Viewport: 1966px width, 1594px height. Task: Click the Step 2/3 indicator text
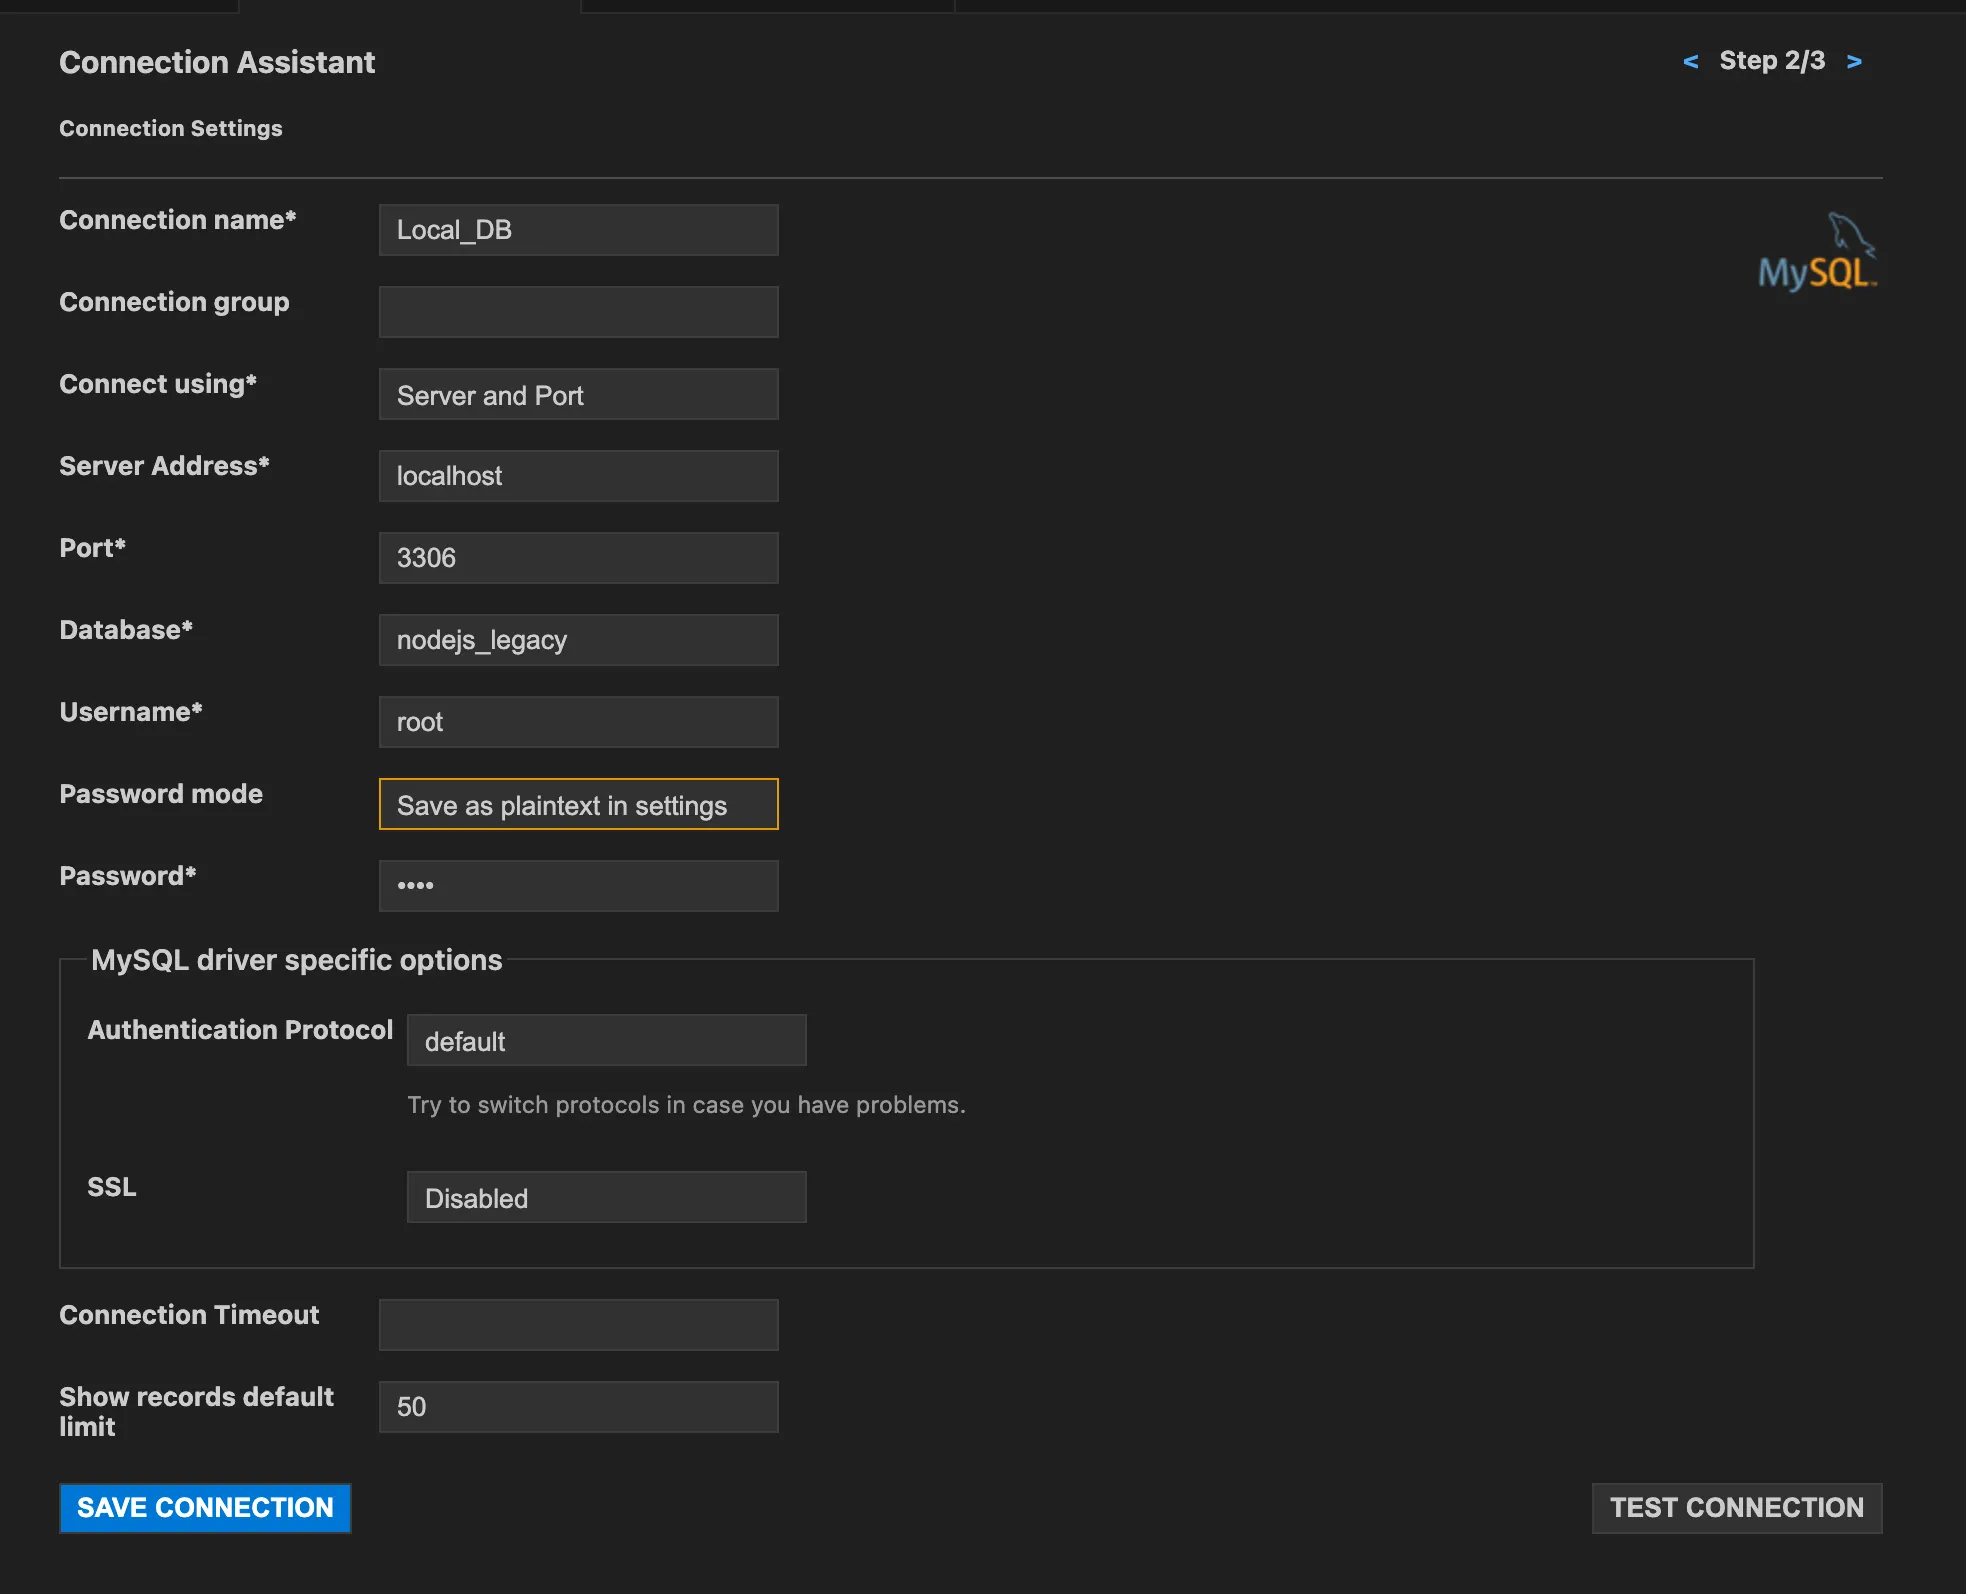click(1772, 61)
